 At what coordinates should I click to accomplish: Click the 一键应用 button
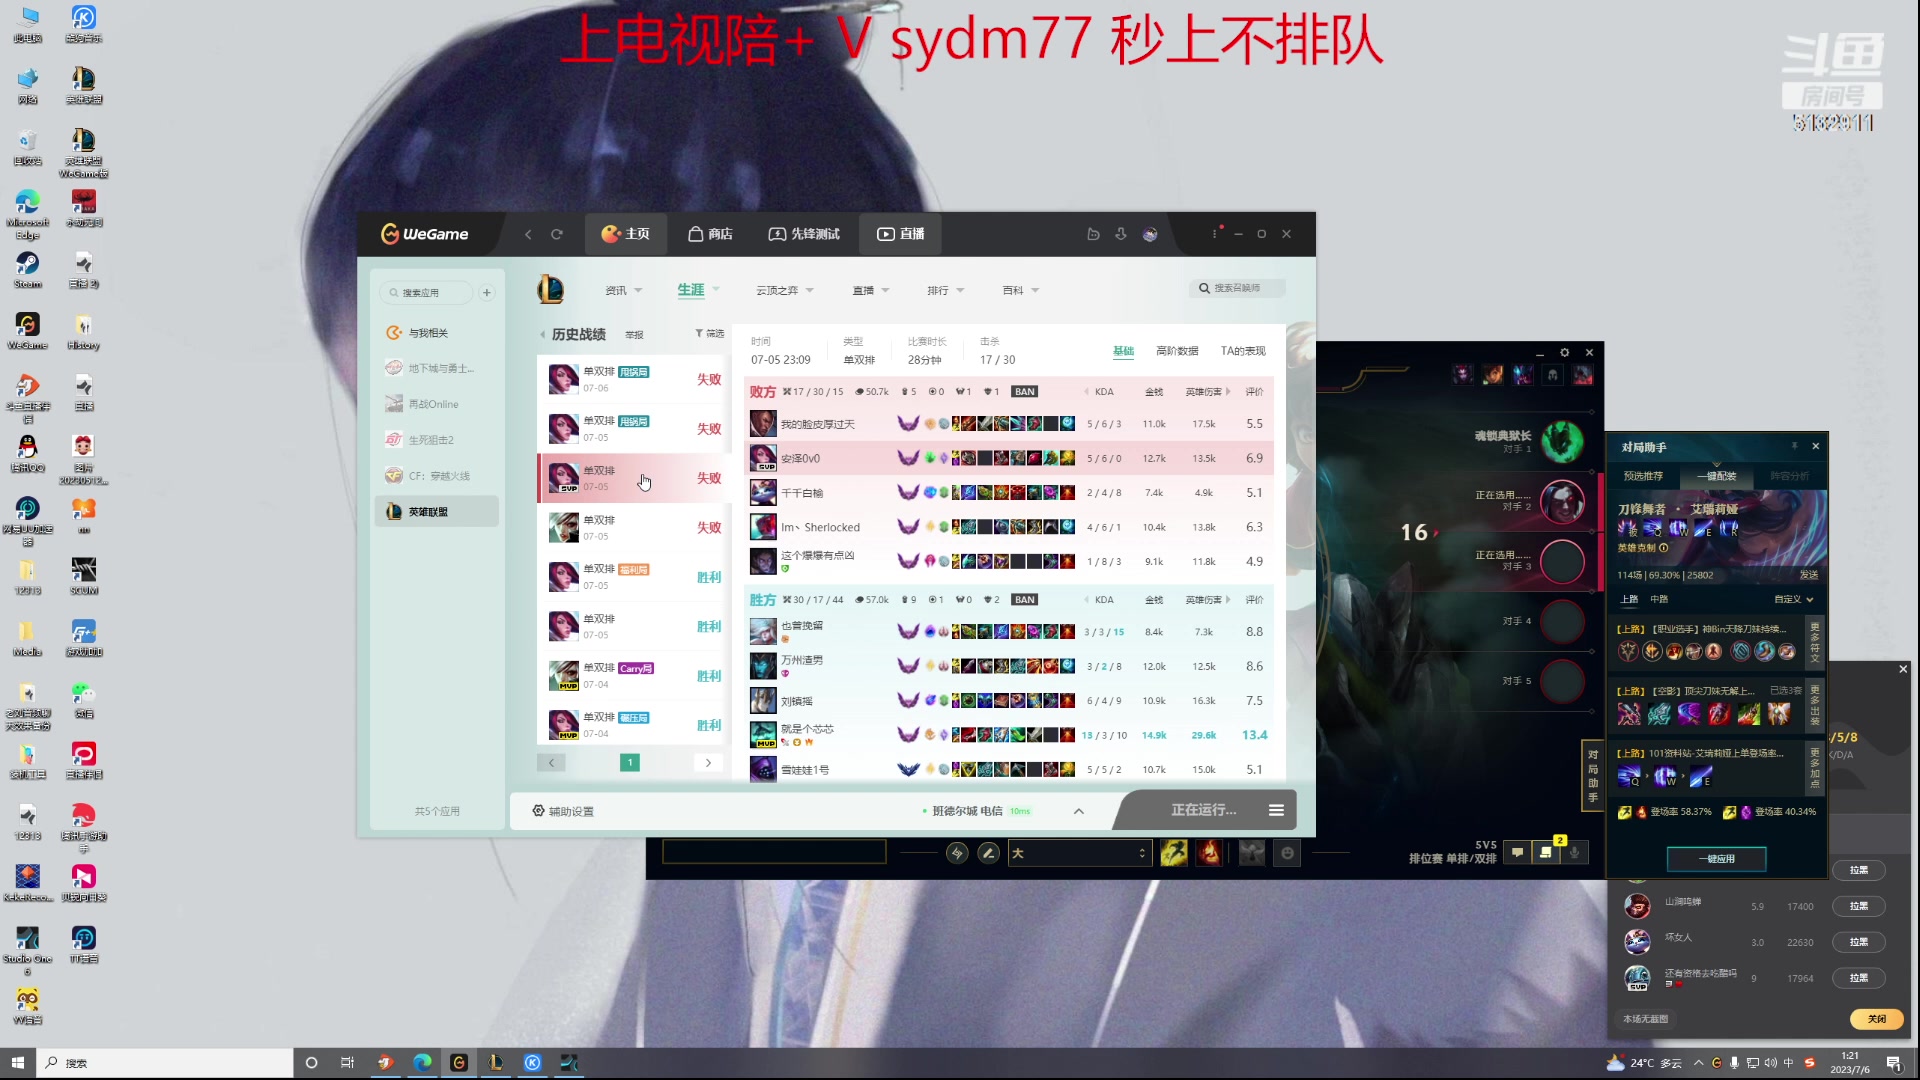click(x=1716, y=858)
